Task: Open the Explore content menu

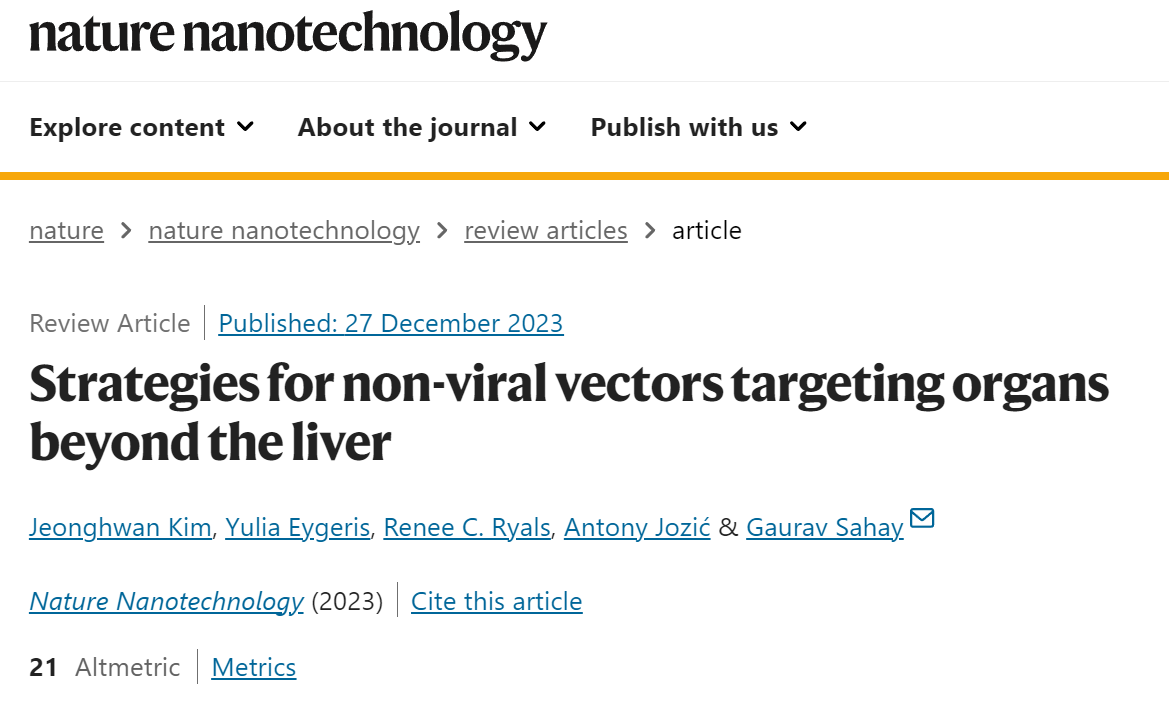Action: click(142, 127)
